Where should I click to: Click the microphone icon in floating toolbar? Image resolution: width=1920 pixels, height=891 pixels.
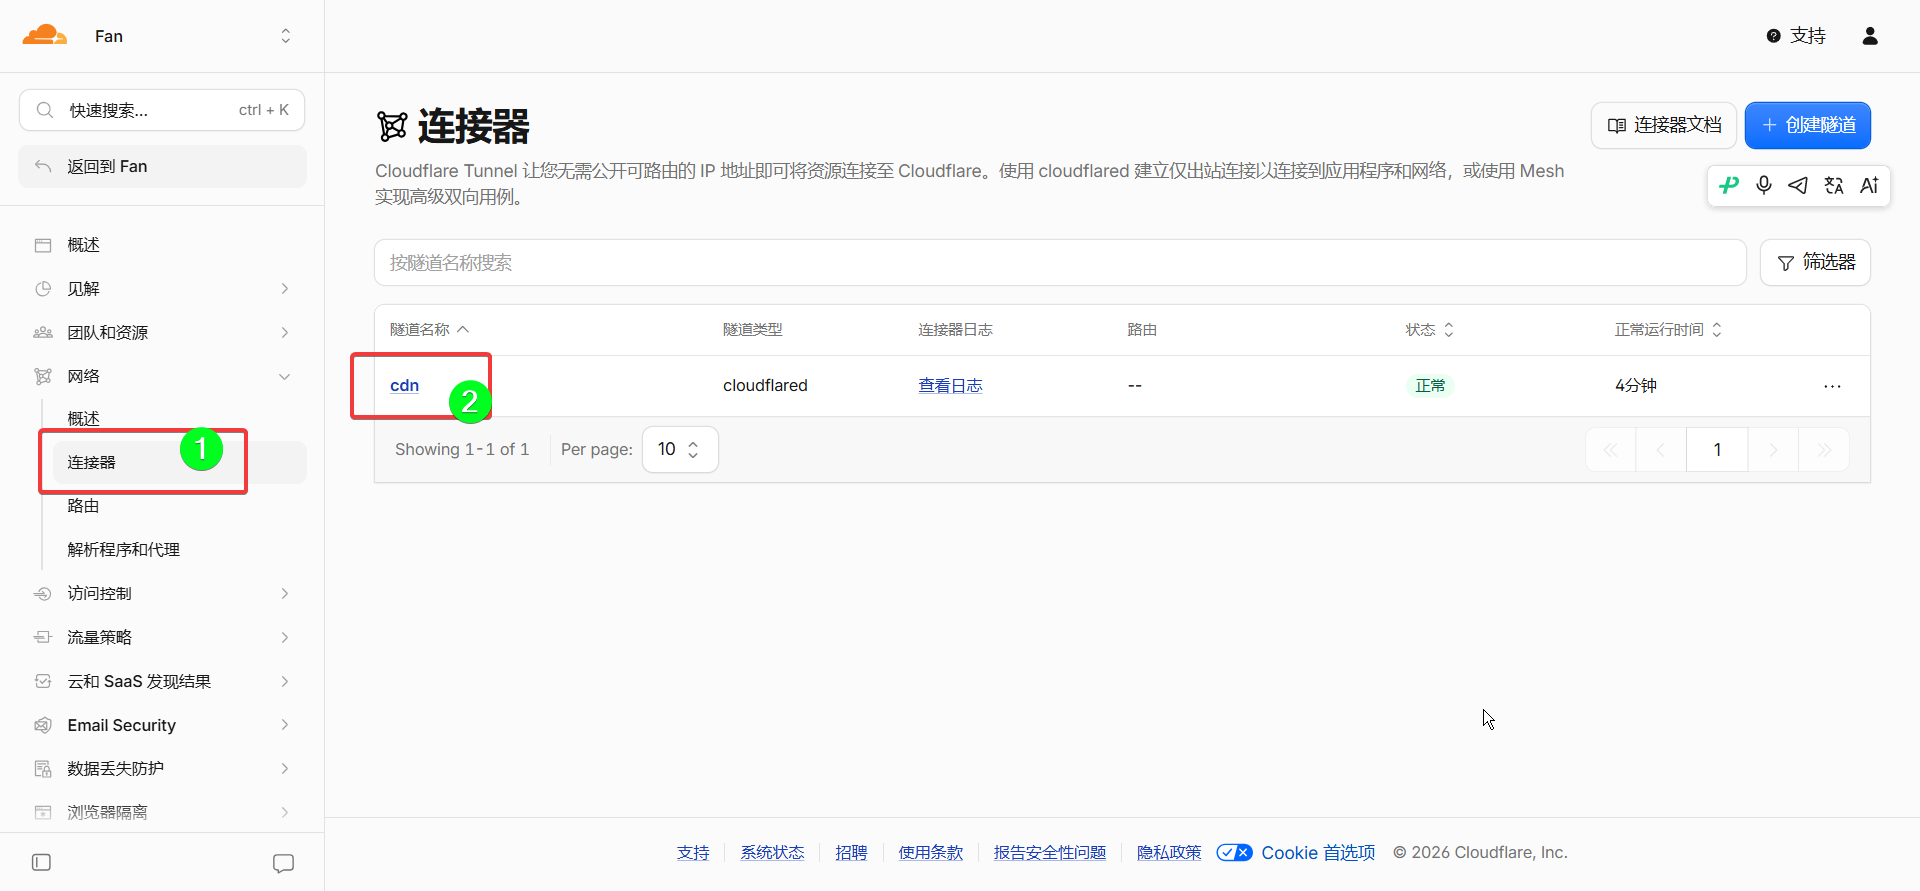tap(1764, 185)
